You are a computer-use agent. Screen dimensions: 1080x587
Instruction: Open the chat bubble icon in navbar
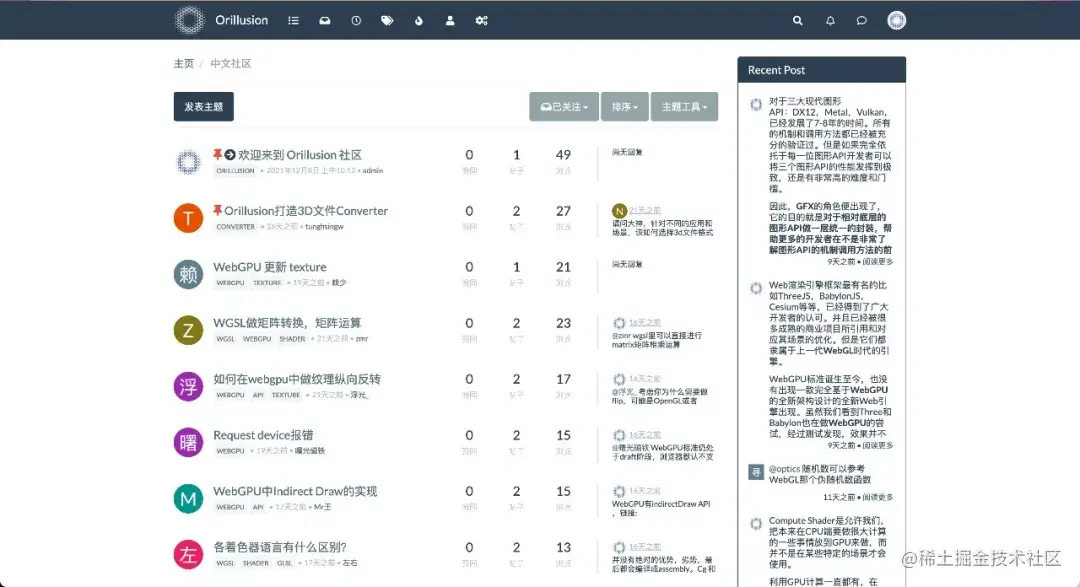coord(861,20)
